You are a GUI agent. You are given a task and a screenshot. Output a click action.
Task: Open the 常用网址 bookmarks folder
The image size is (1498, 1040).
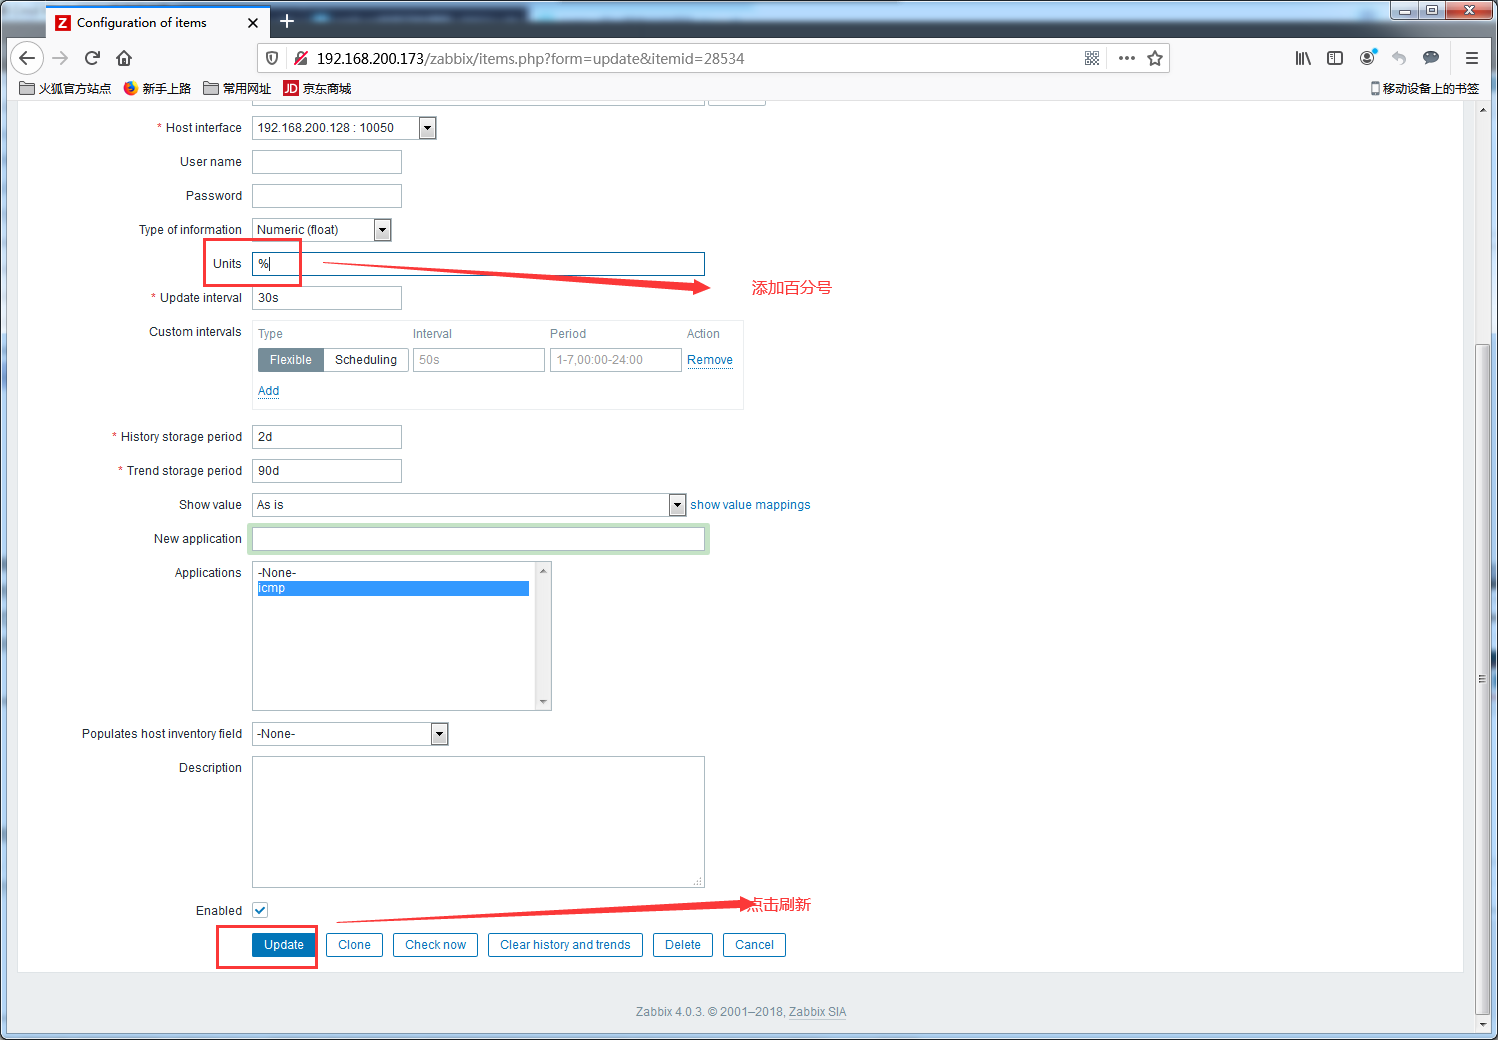tap(237, 88)
